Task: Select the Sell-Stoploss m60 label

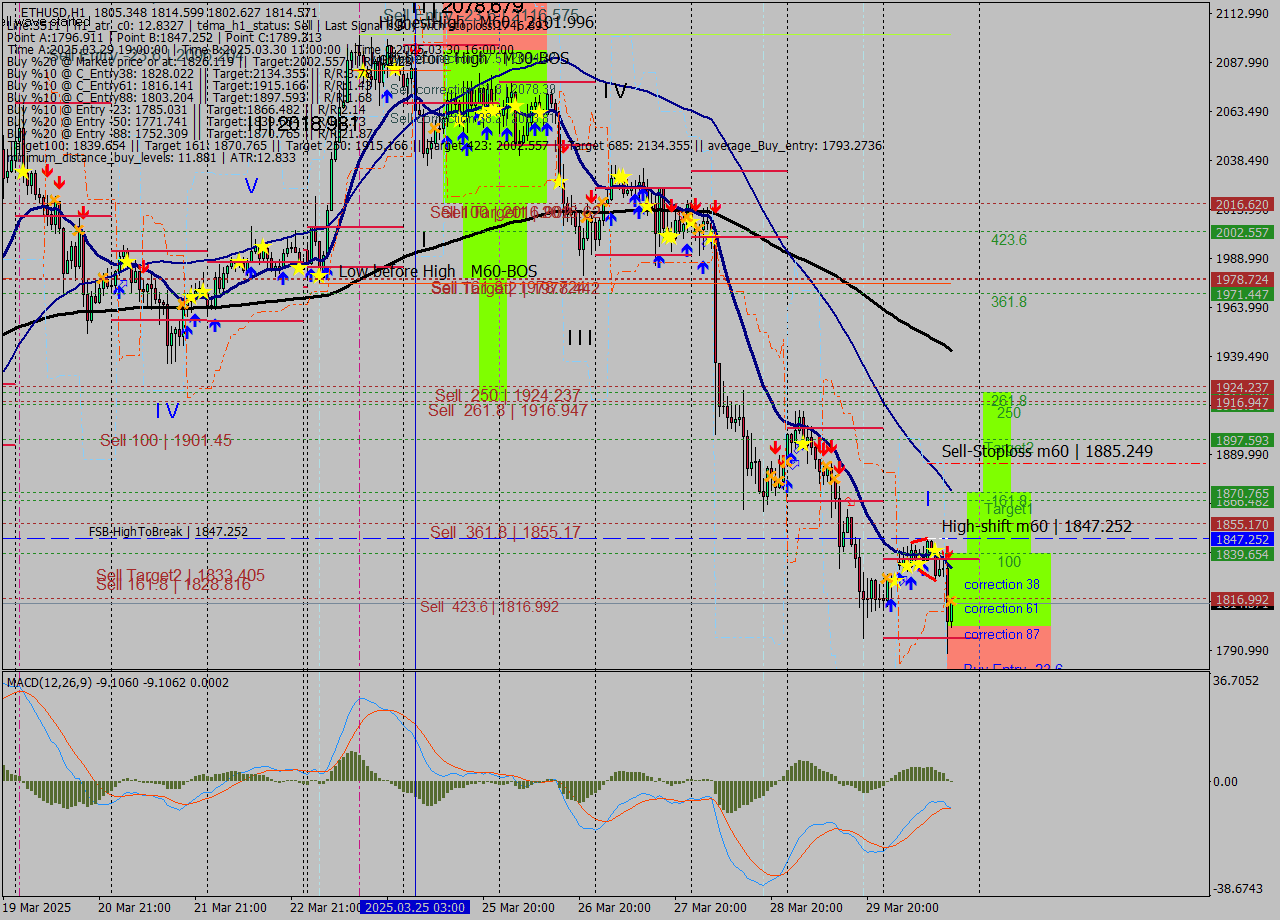Action: point(1047,452)
